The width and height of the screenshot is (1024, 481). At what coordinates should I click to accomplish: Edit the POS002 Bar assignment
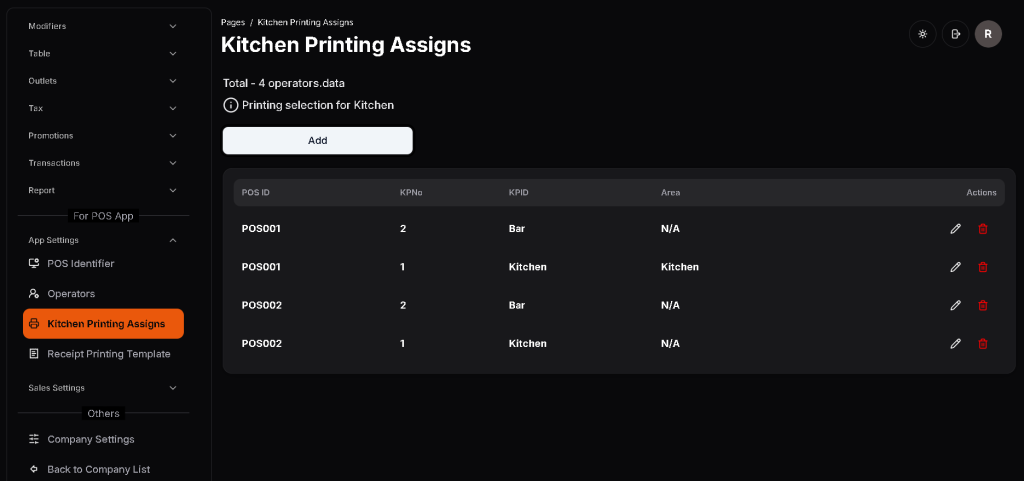coord(955,305)
